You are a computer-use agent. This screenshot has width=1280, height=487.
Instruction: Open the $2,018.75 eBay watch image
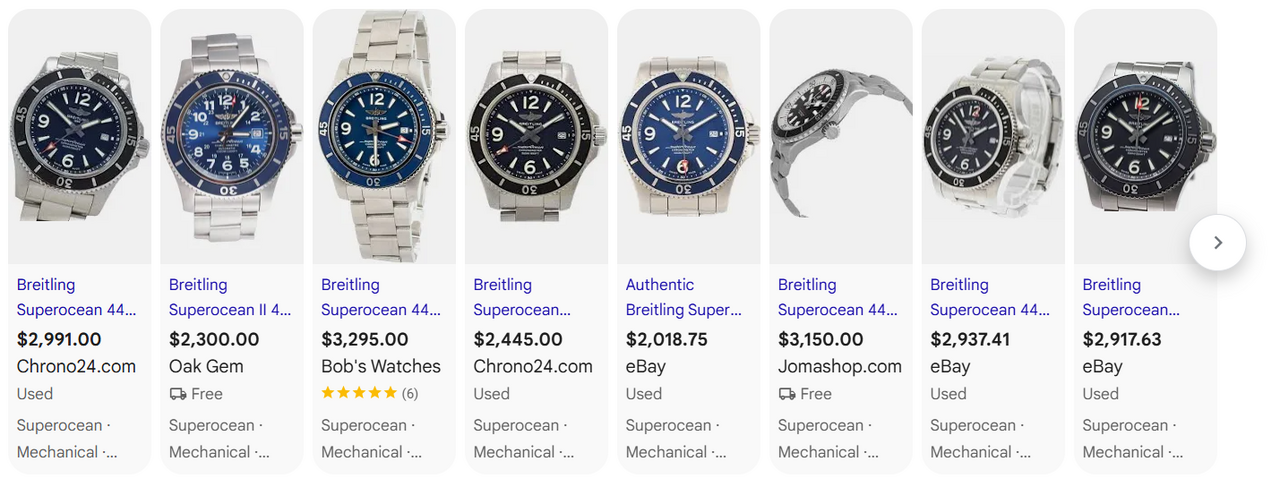pos(688,137)
